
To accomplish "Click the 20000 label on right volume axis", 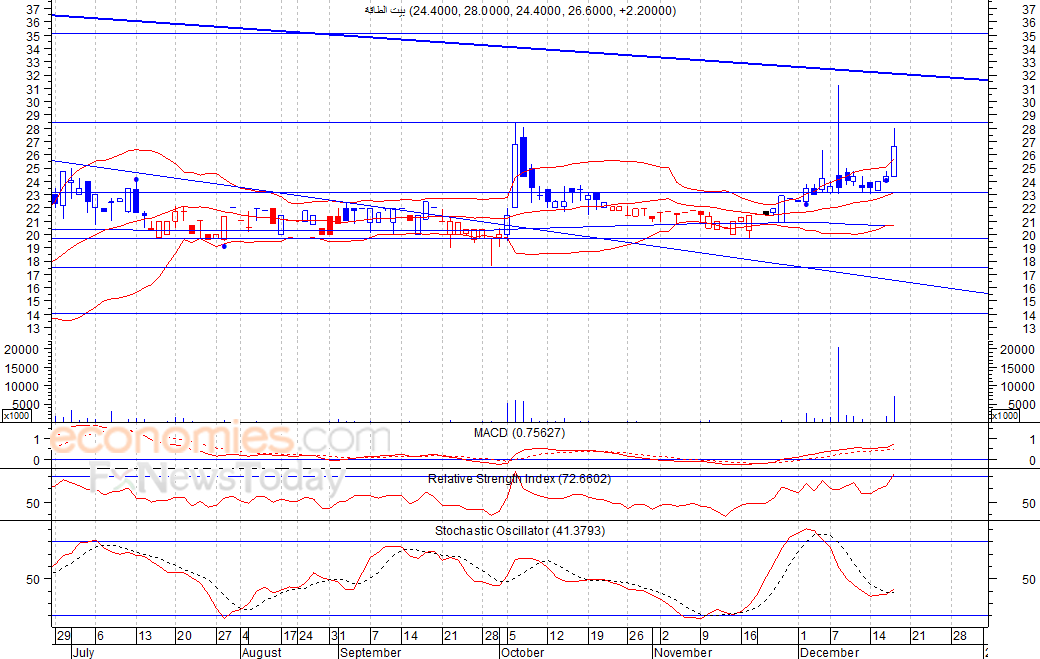I will click(1015, 350).
